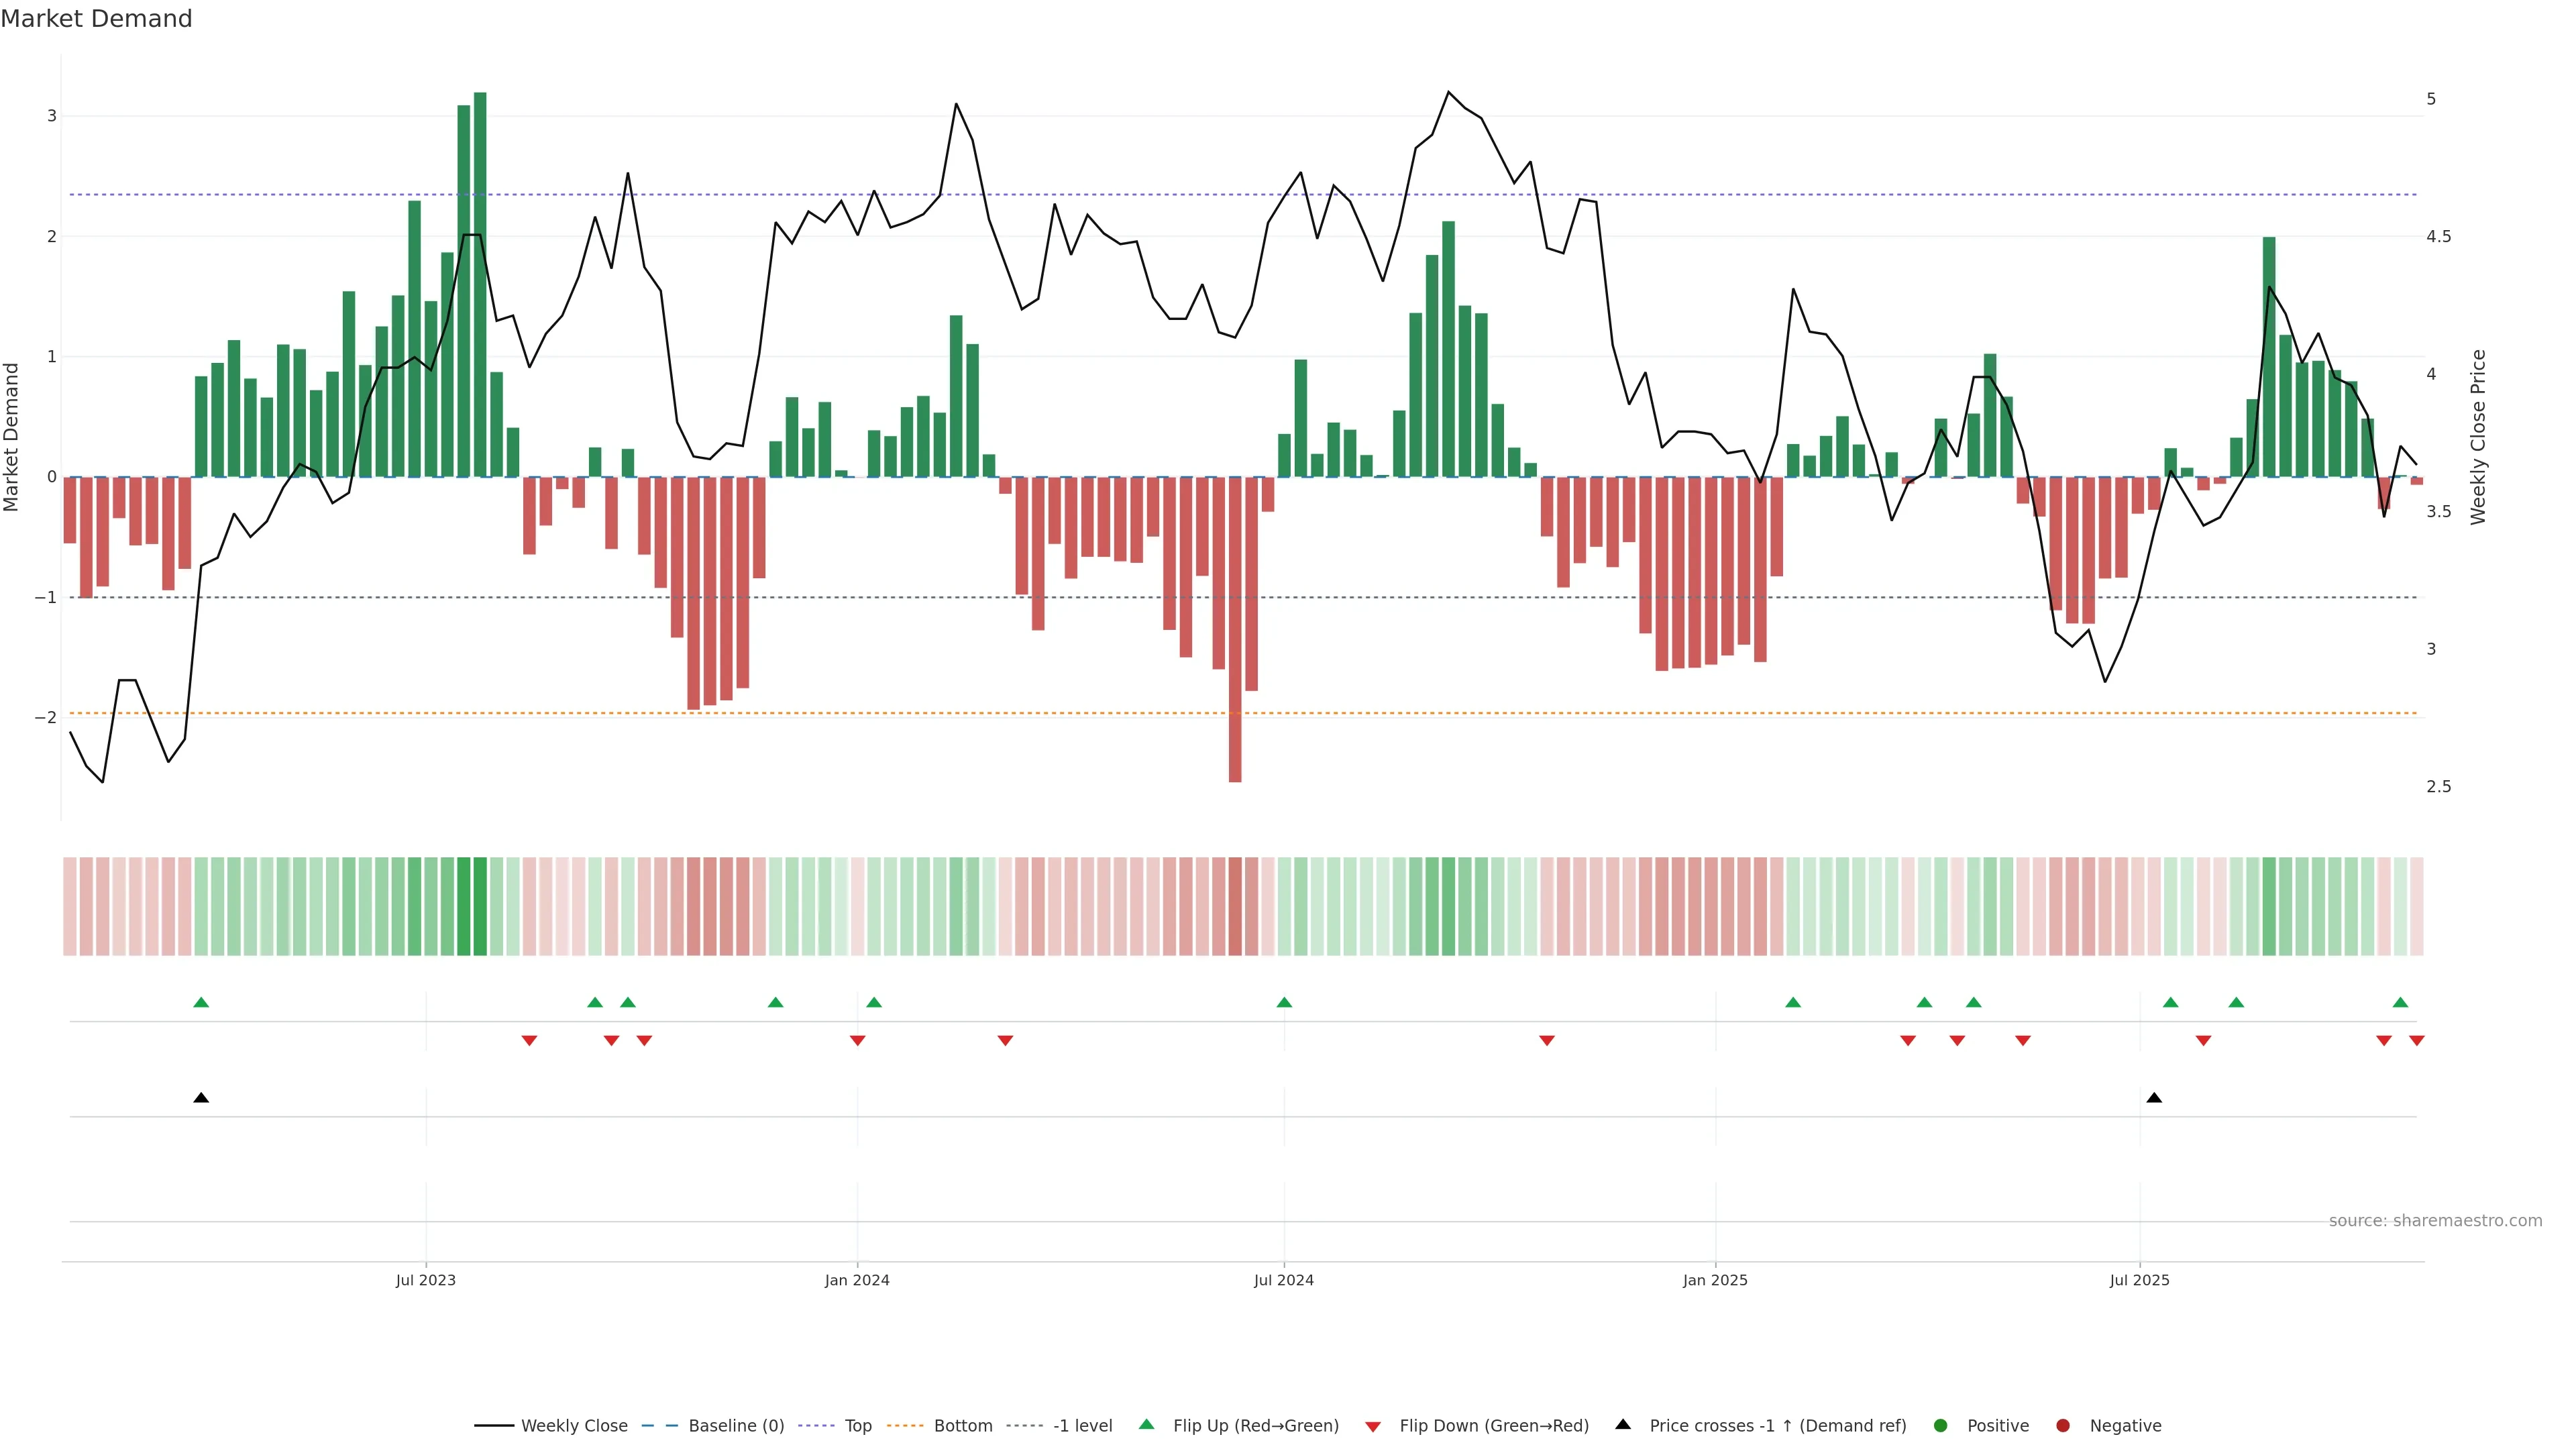Click the green Flip Up legend triangle

pos(1147,1424)
